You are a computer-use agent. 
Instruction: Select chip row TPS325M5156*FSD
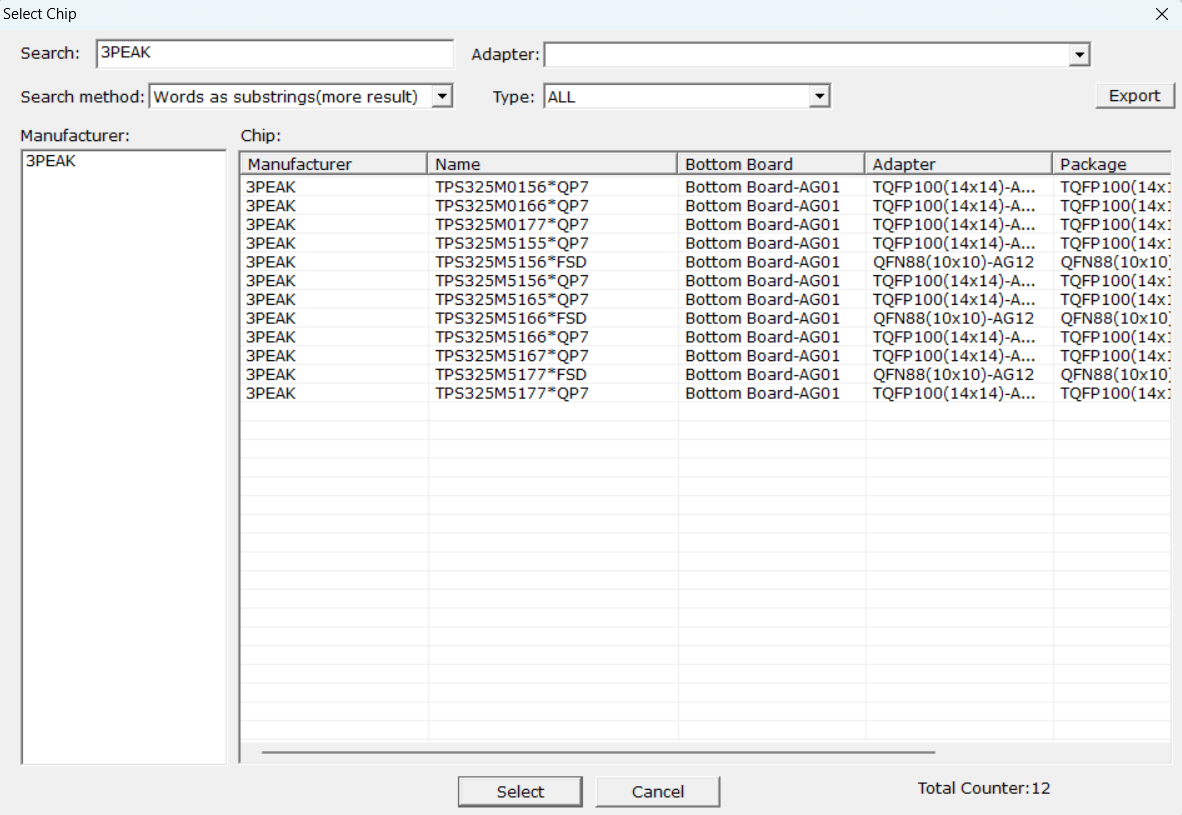(706, 262)
